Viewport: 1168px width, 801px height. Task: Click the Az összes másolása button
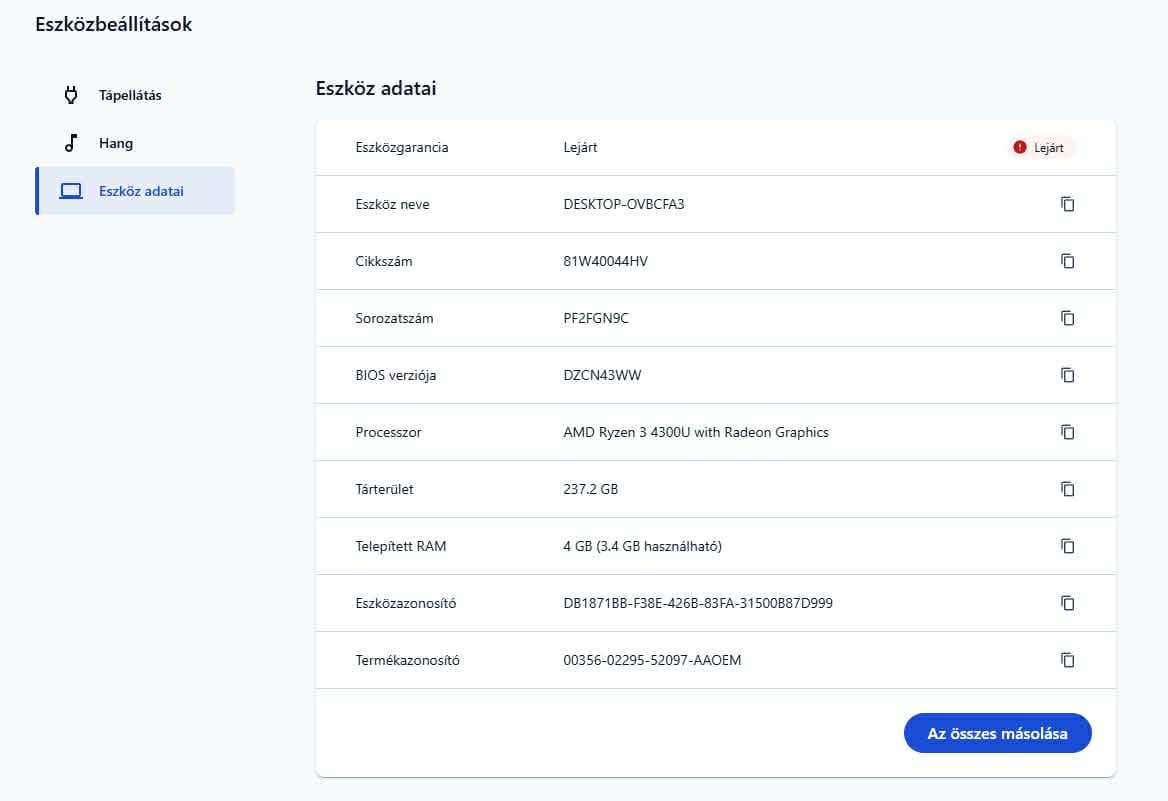997,733
